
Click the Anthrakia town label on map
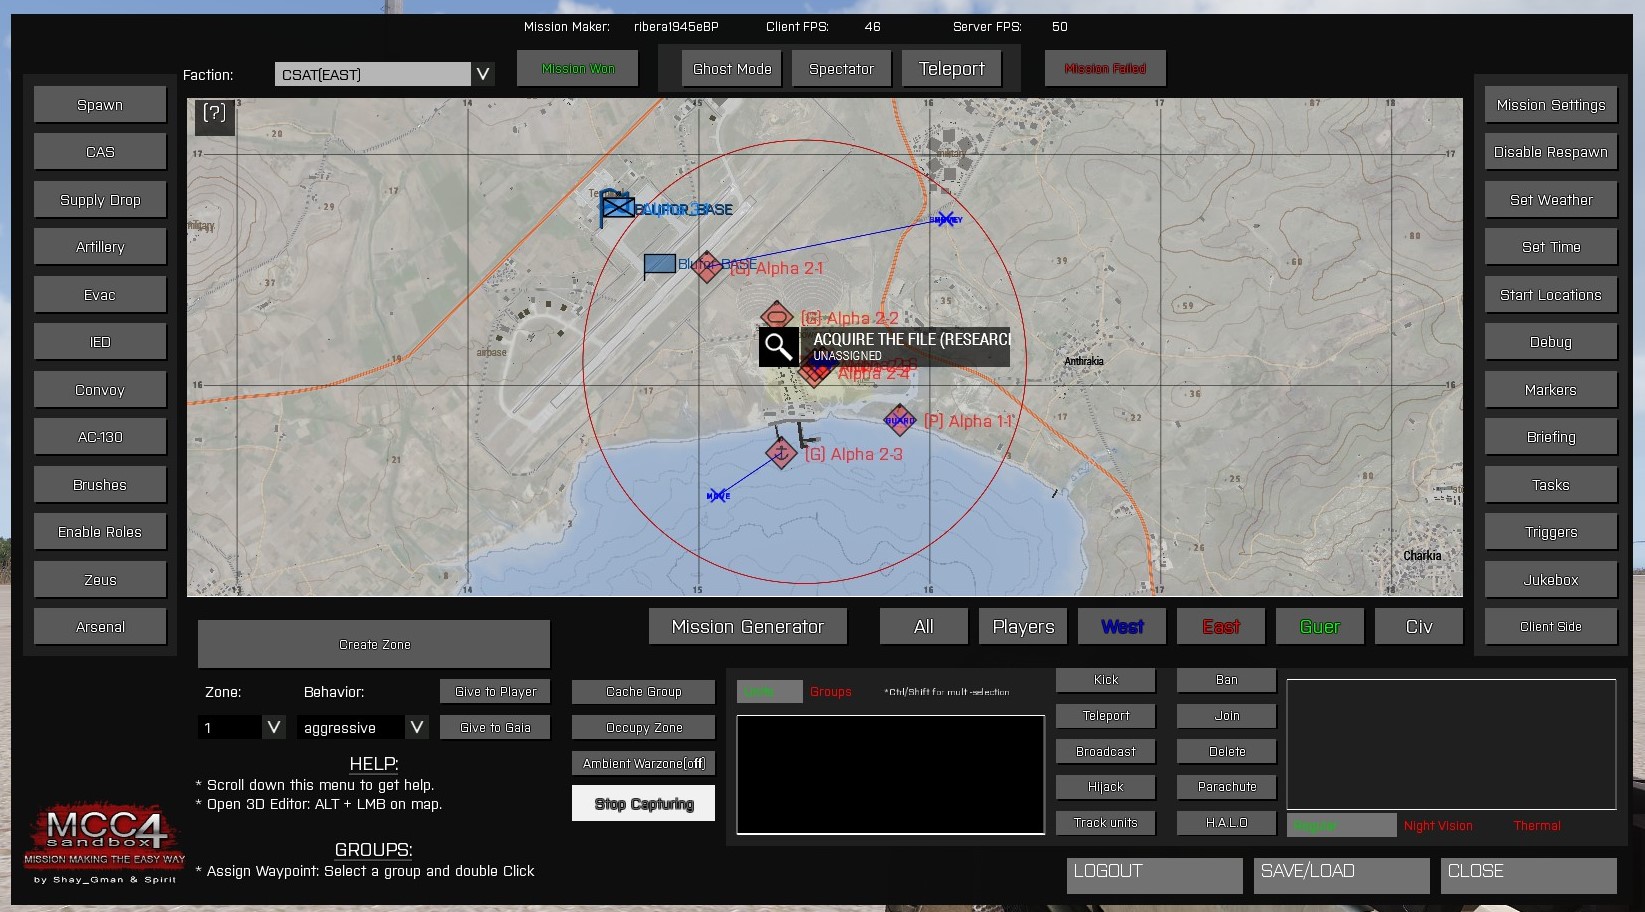pyautogui.click(x=1084, y=361)
